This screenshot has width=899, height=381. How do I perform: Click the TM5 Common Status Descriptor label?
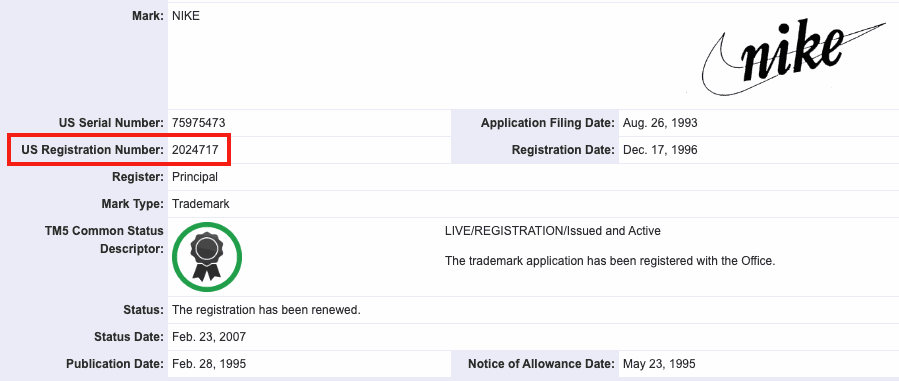click(104, 240)
